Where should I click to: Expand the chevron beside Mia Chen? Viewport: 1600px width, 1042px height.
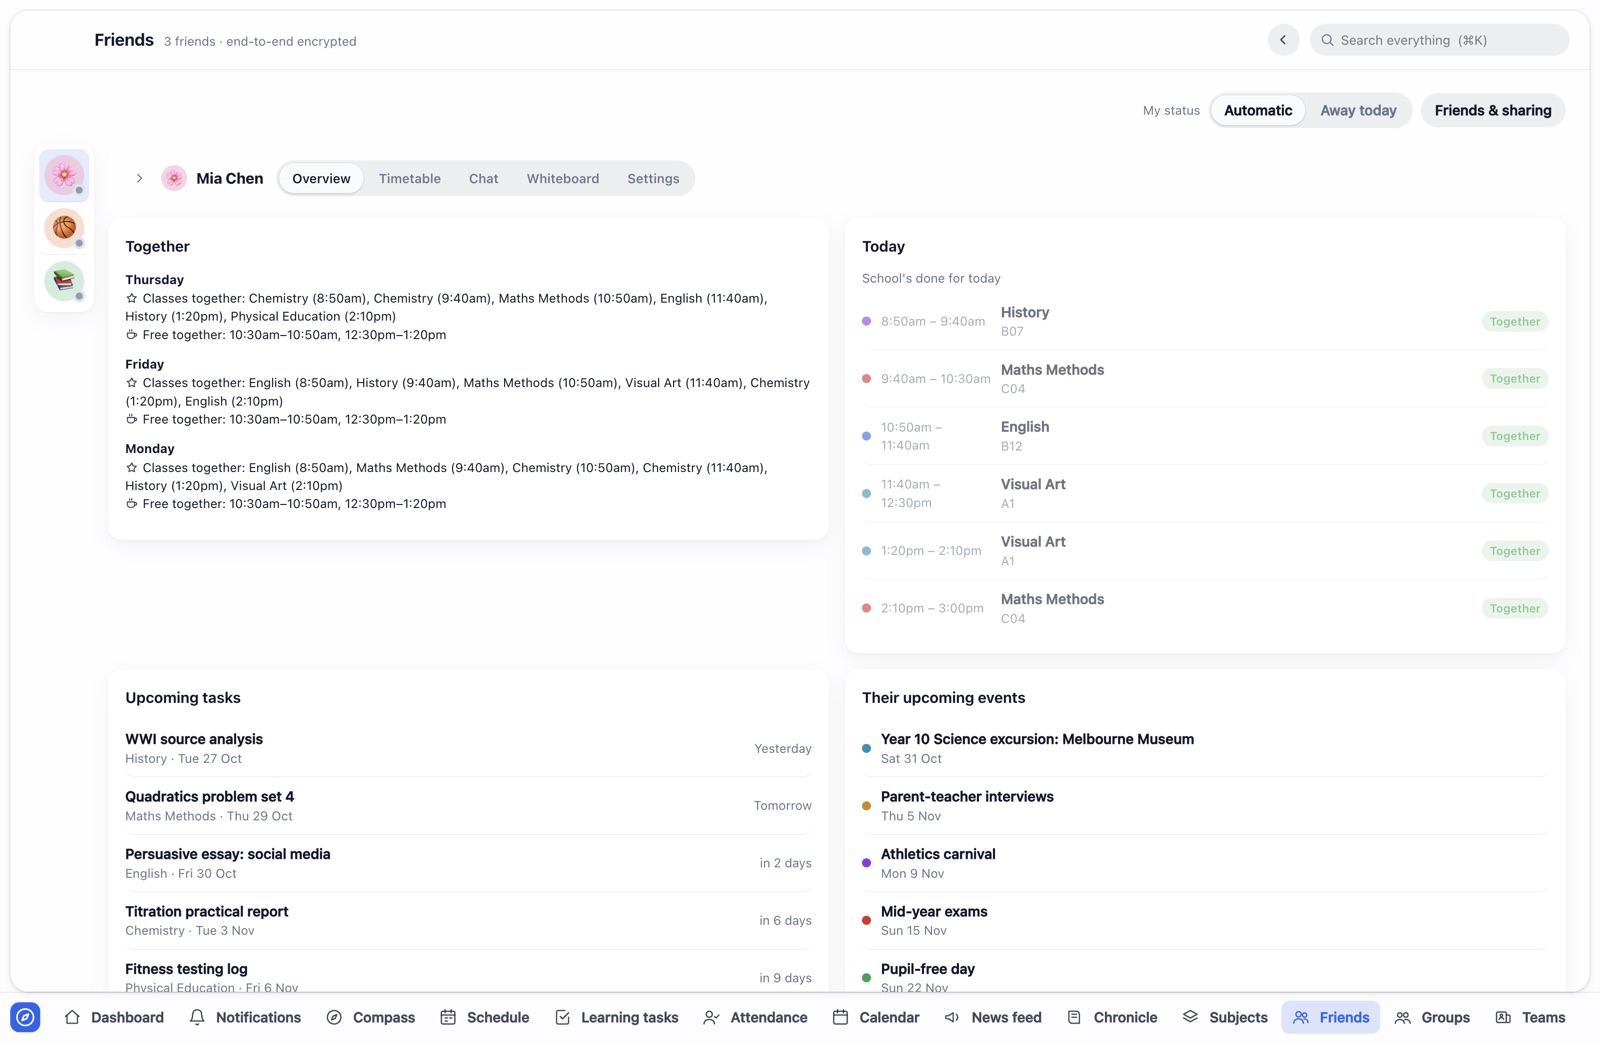[x=139, y=178]
